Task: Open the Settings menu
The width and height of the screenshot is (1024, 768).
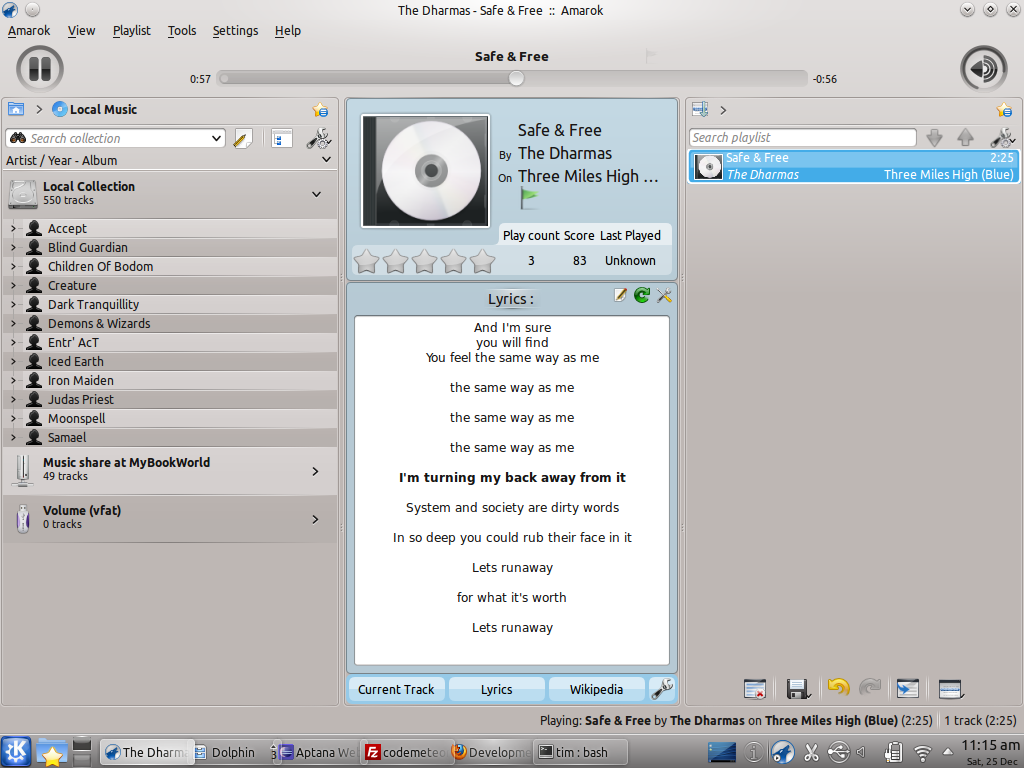Action: [x=235, y=31]
